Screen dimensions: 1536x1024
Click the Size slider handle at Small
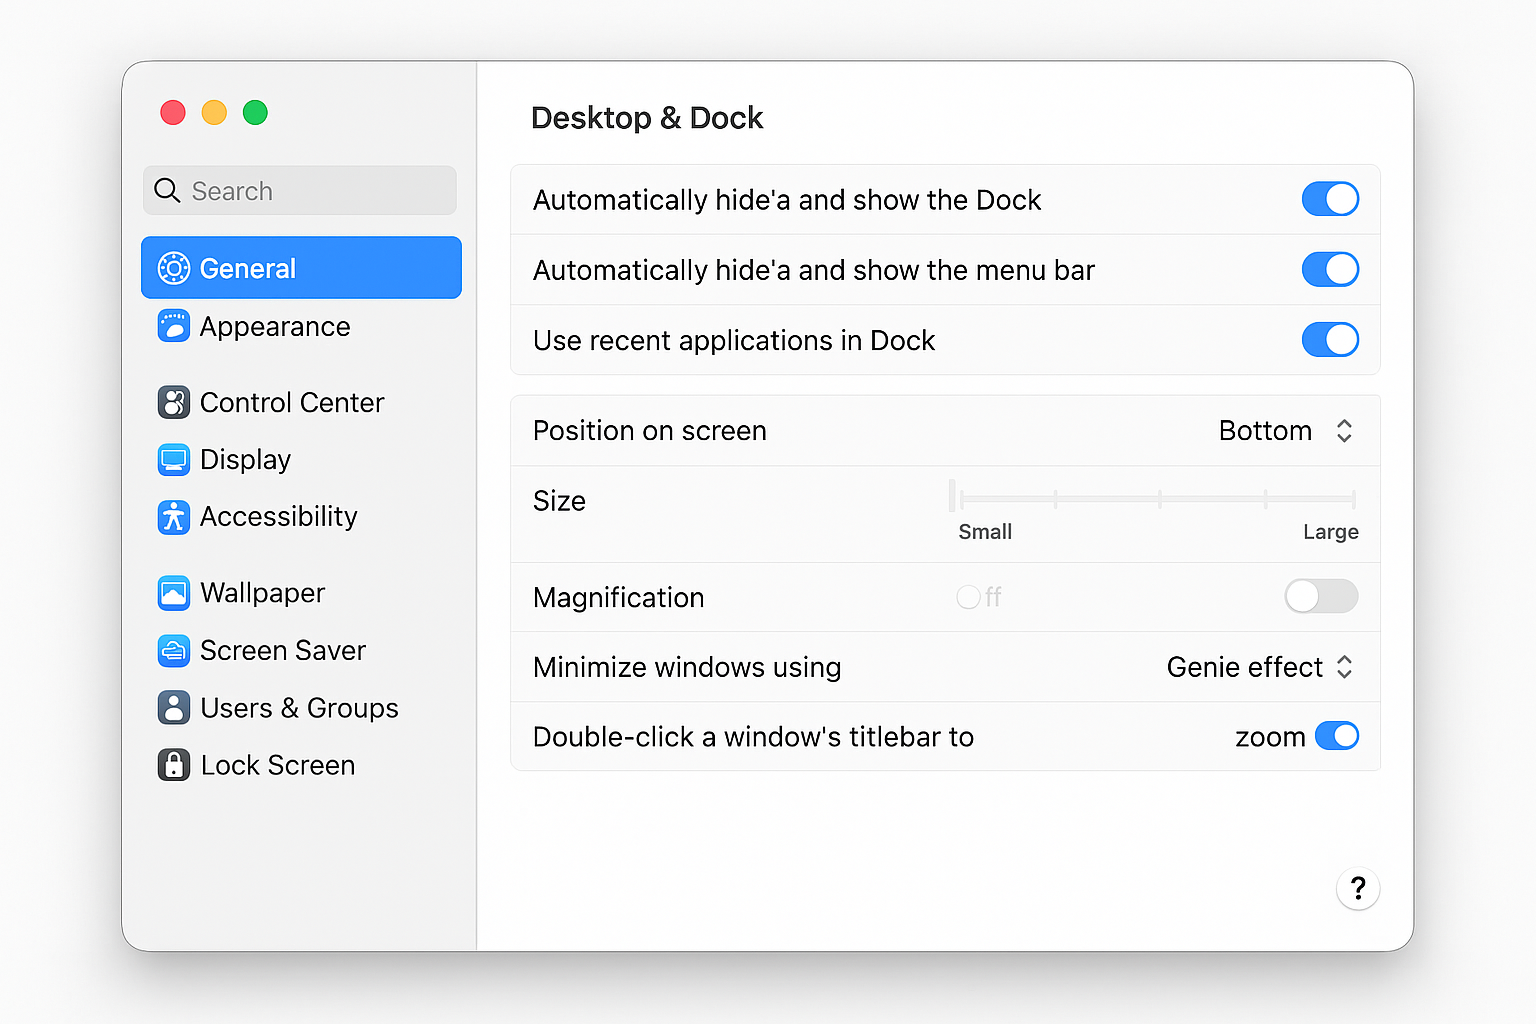click(953, 496)
